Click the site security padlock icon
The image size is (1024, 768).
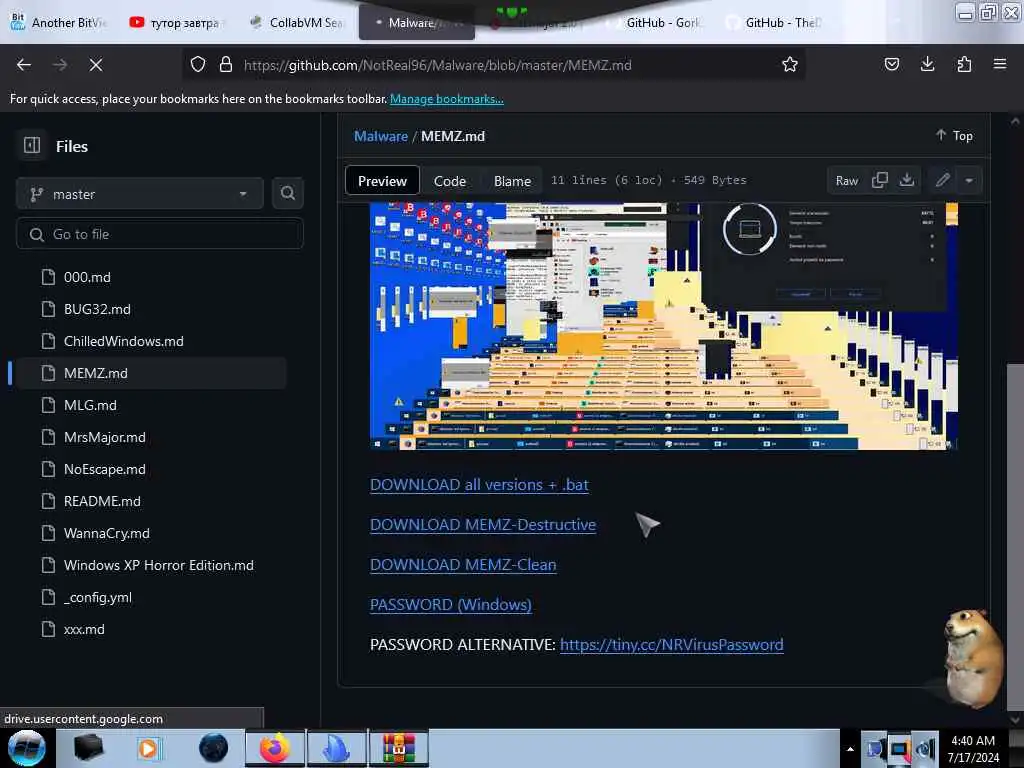(226, 65)
